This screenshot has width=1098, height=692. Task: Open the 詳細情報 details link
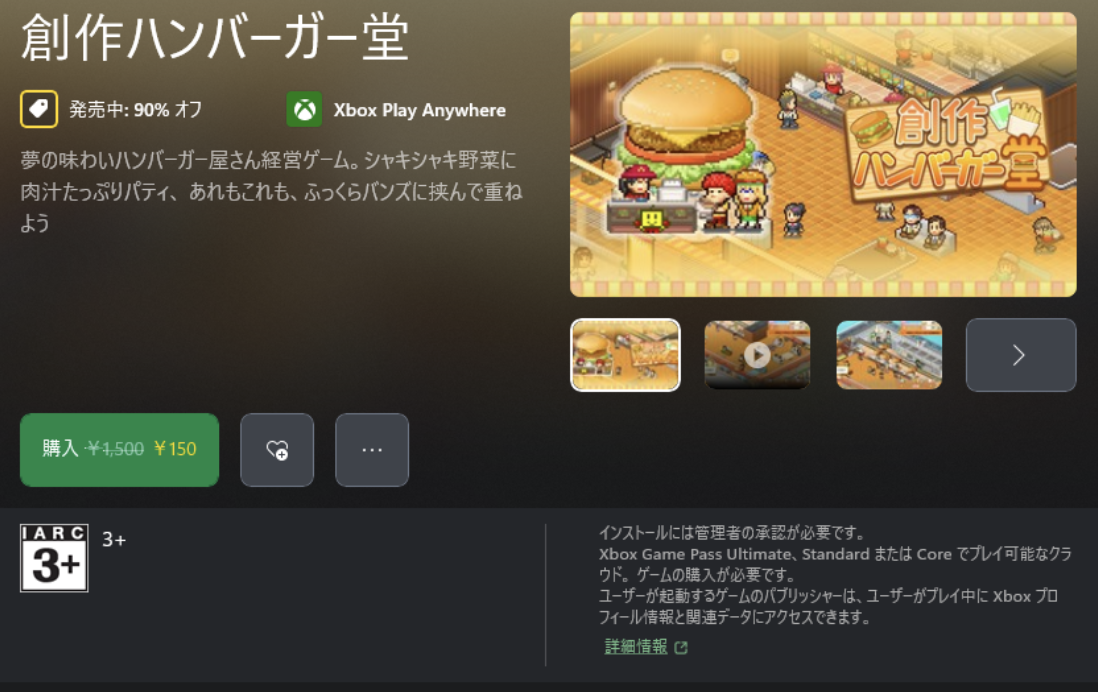636,646
